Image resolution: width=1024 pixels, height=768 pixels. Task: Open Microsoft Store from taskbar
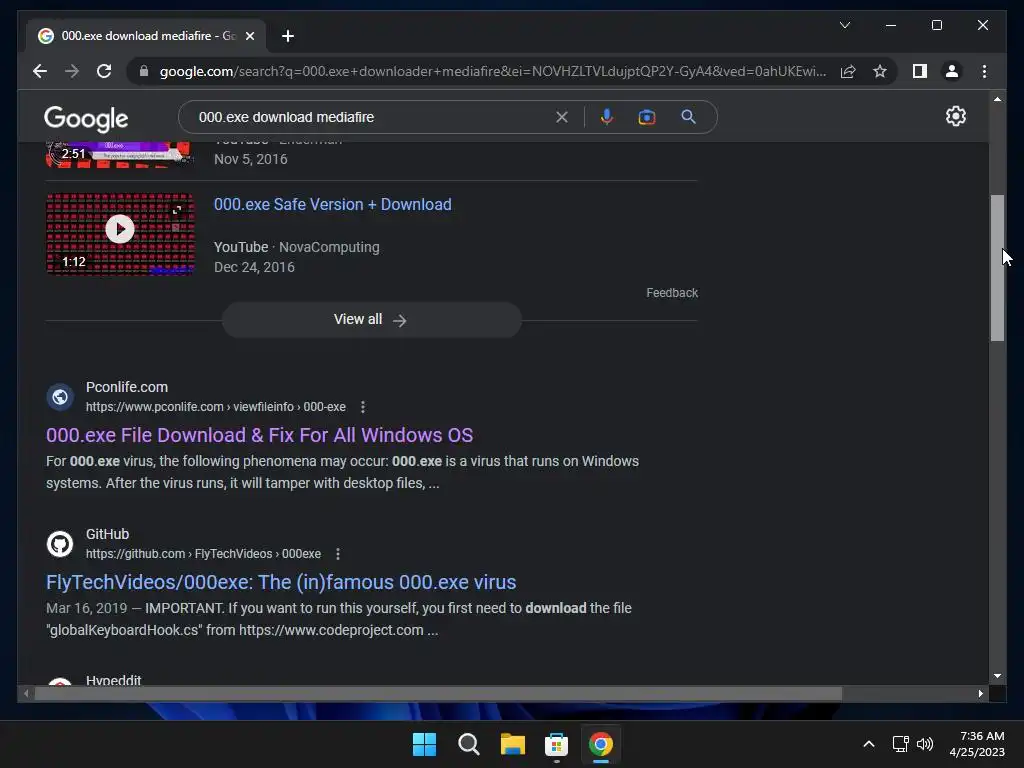tap(556, 744)
